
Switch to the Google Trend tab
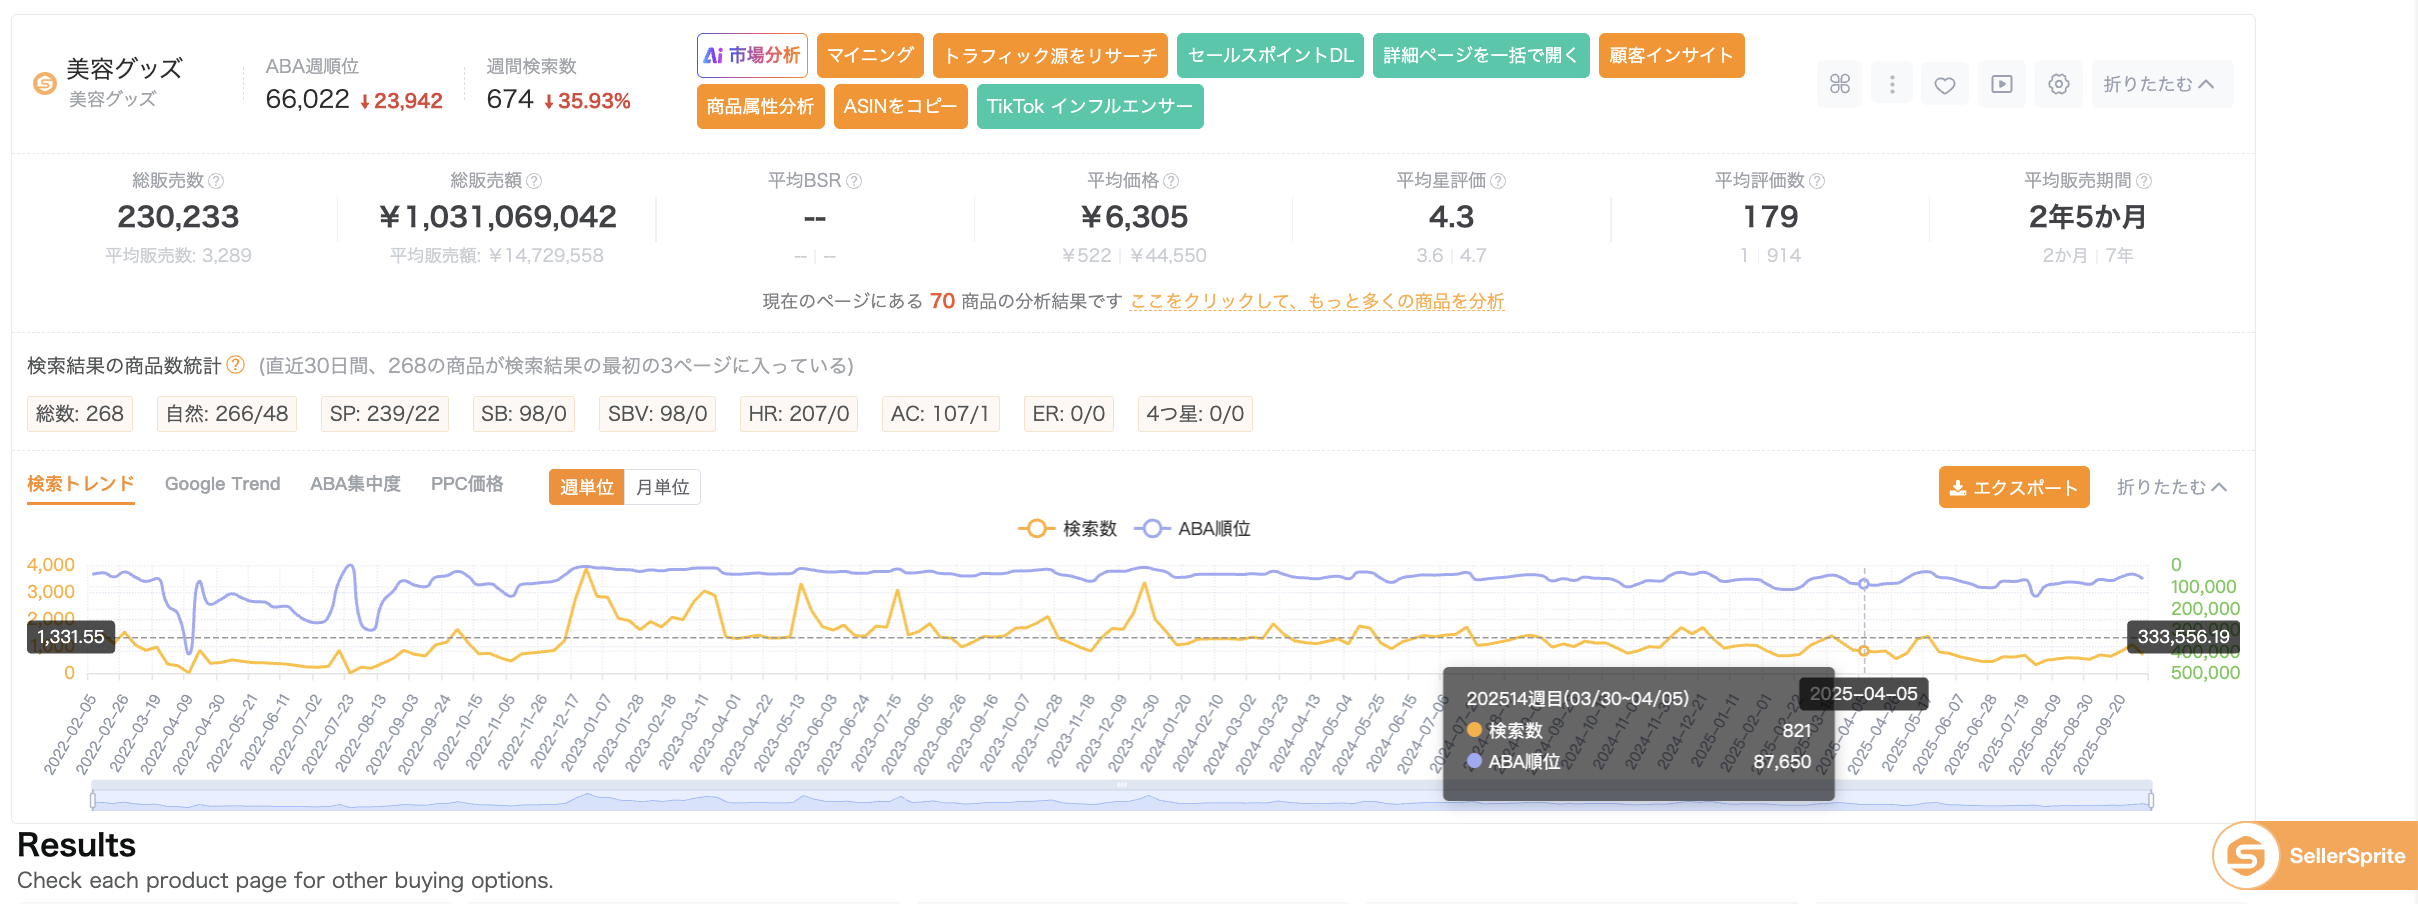tap(222, 484)
